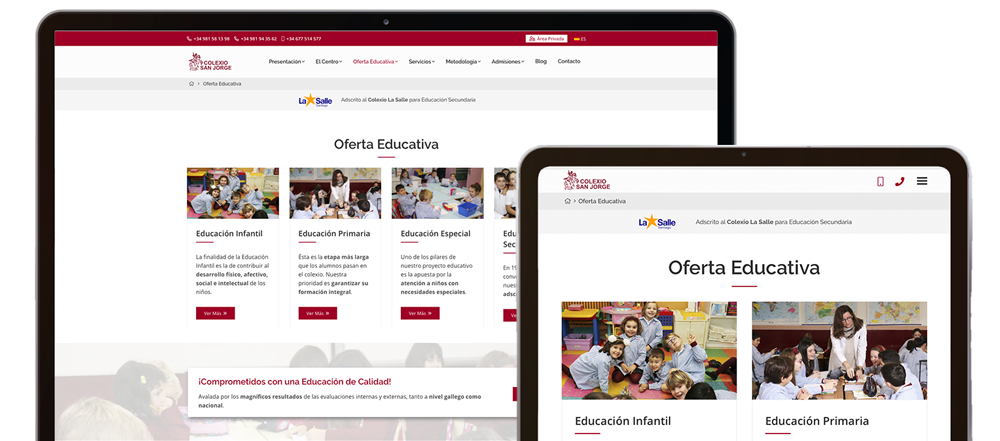Expand the Oferta Educativa menu

point(375,61)
